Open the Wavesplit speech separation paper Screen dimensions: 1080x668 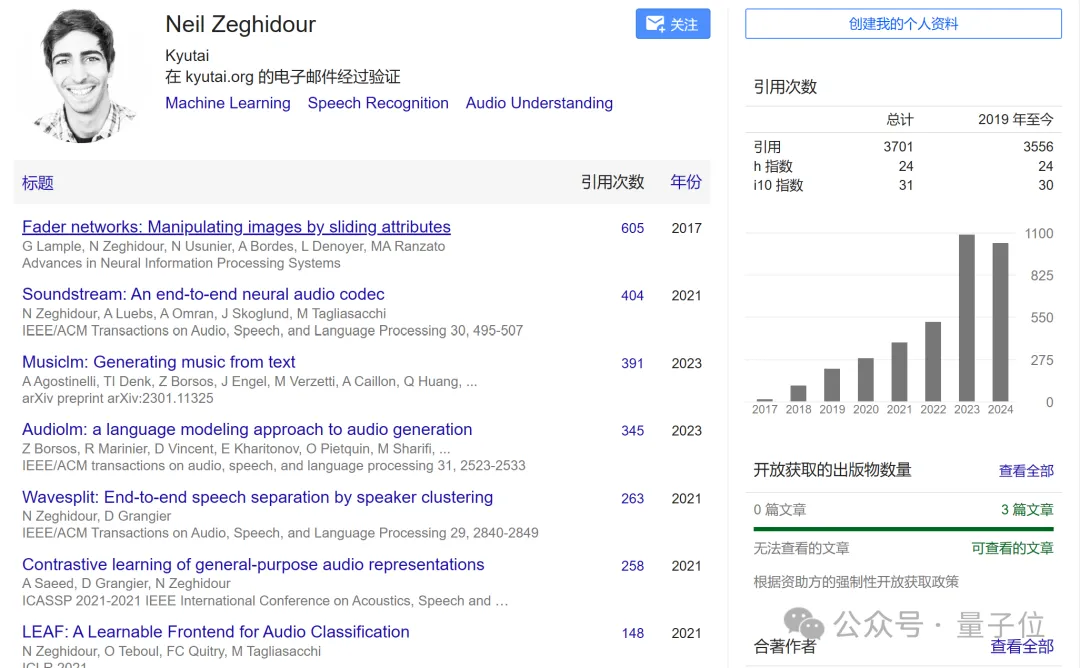point(258,497)
